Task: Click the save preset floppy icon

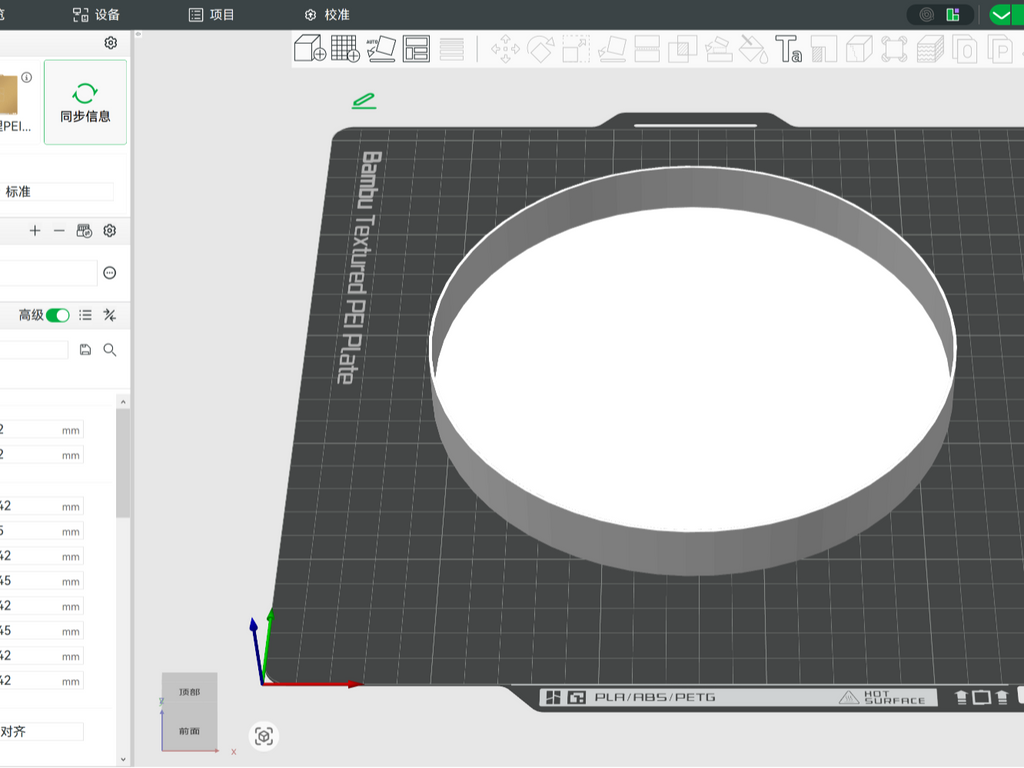Action: click(86, 350)
